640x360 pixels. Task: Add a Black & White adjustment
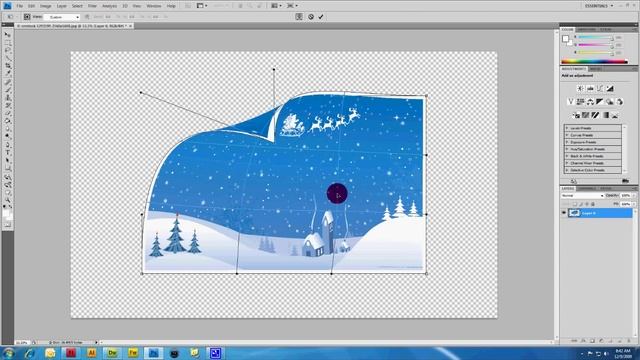tap(600, 102)
